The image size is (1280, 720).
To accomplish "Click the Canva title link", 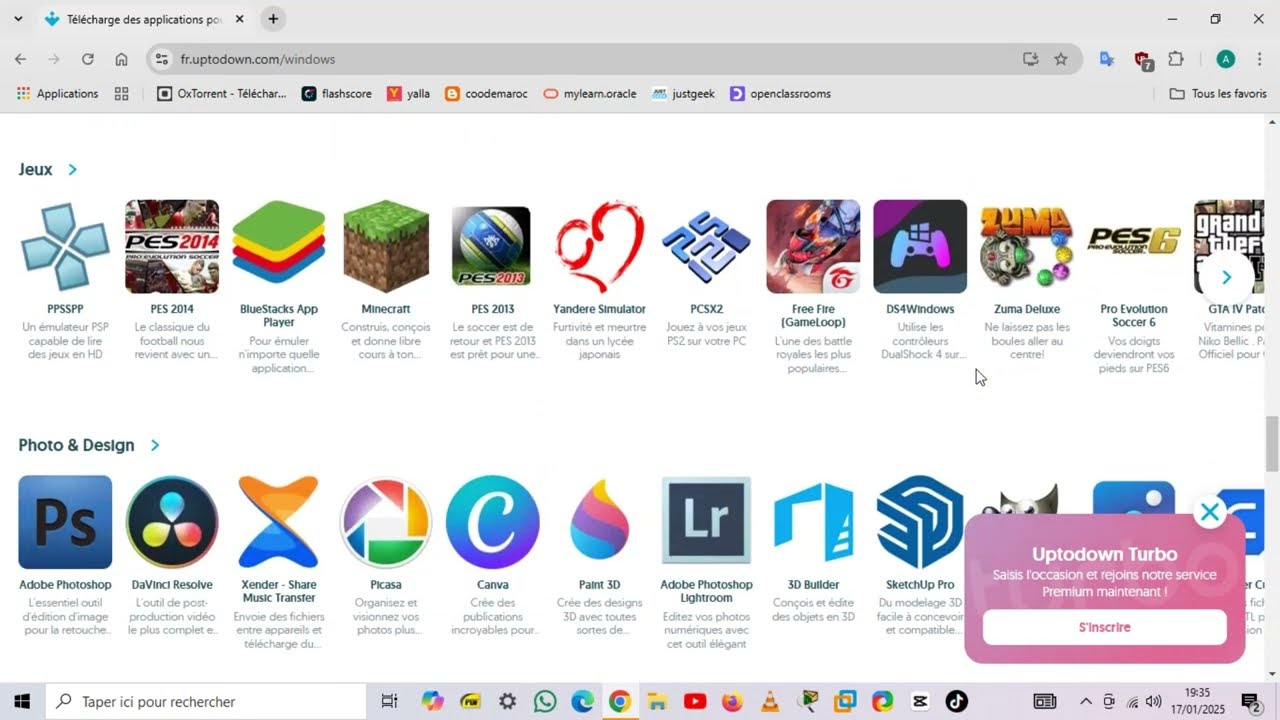I will [x=492, y=584].
